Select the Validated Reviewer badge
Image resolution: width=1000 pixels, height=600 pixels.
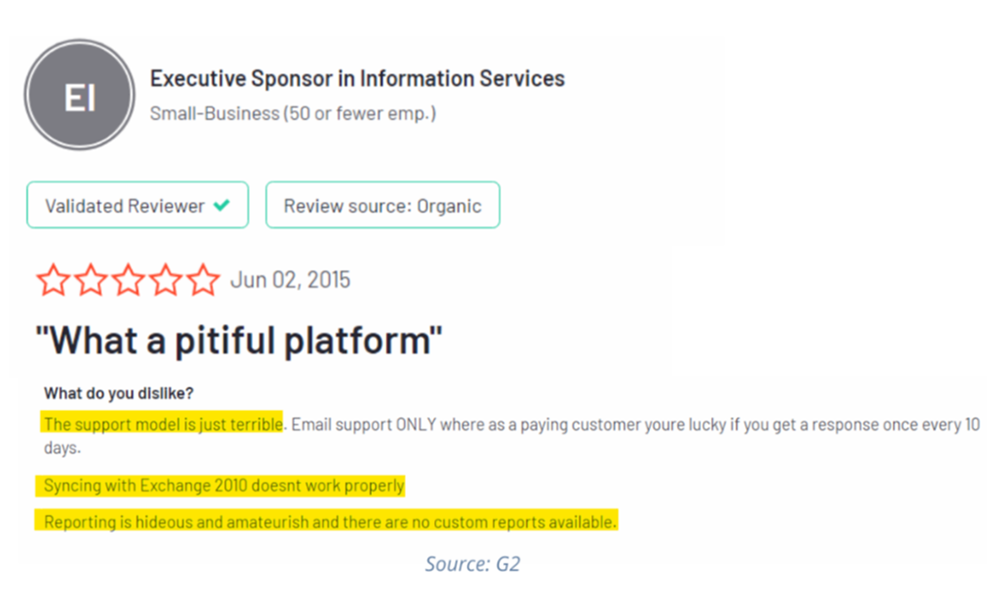(x=137, y=206)
